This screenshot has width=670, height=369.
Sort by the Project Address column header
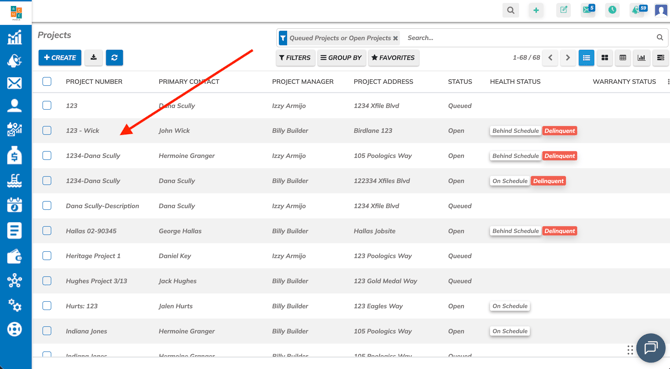tap(383, 82)
